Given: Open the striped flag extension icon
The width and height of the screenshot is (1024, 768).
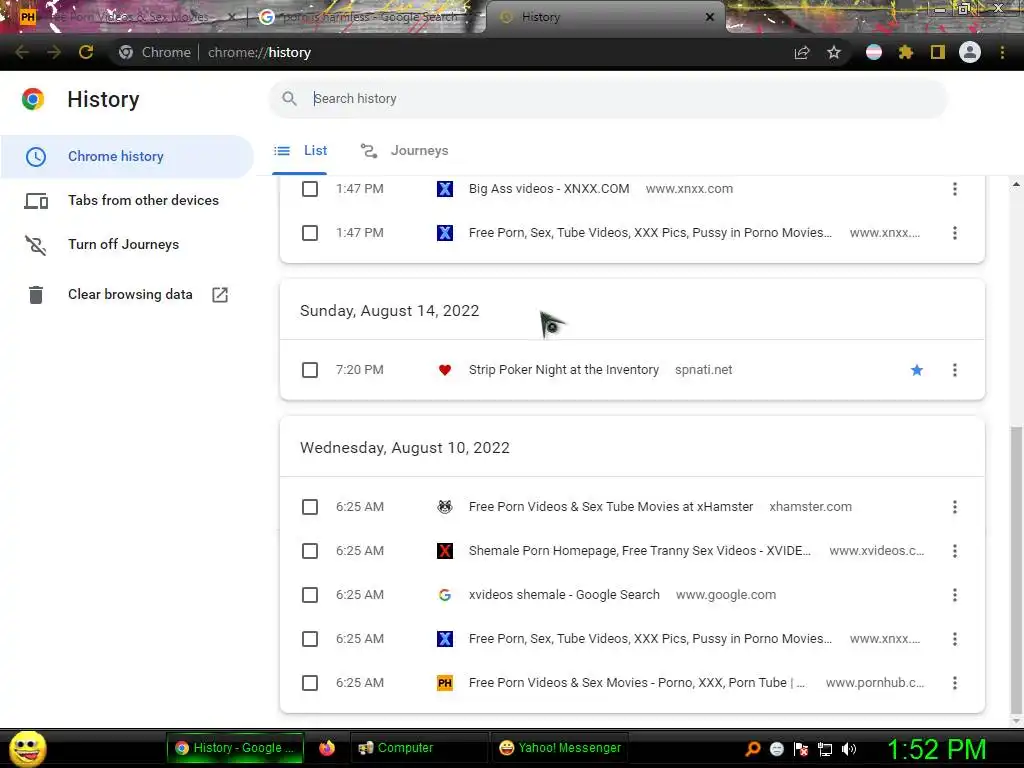Looking at the screenshot, I should click(874, 52).
